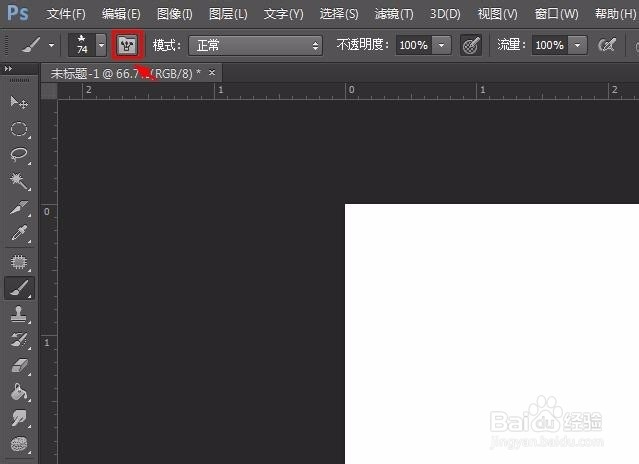Click the flow 100% value field

click(550, 45)
